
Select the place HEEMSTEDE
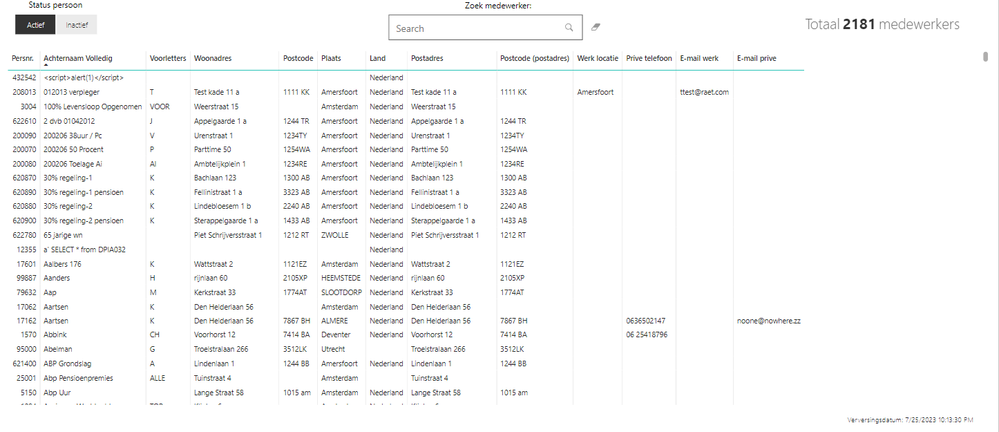click(341, 278)
